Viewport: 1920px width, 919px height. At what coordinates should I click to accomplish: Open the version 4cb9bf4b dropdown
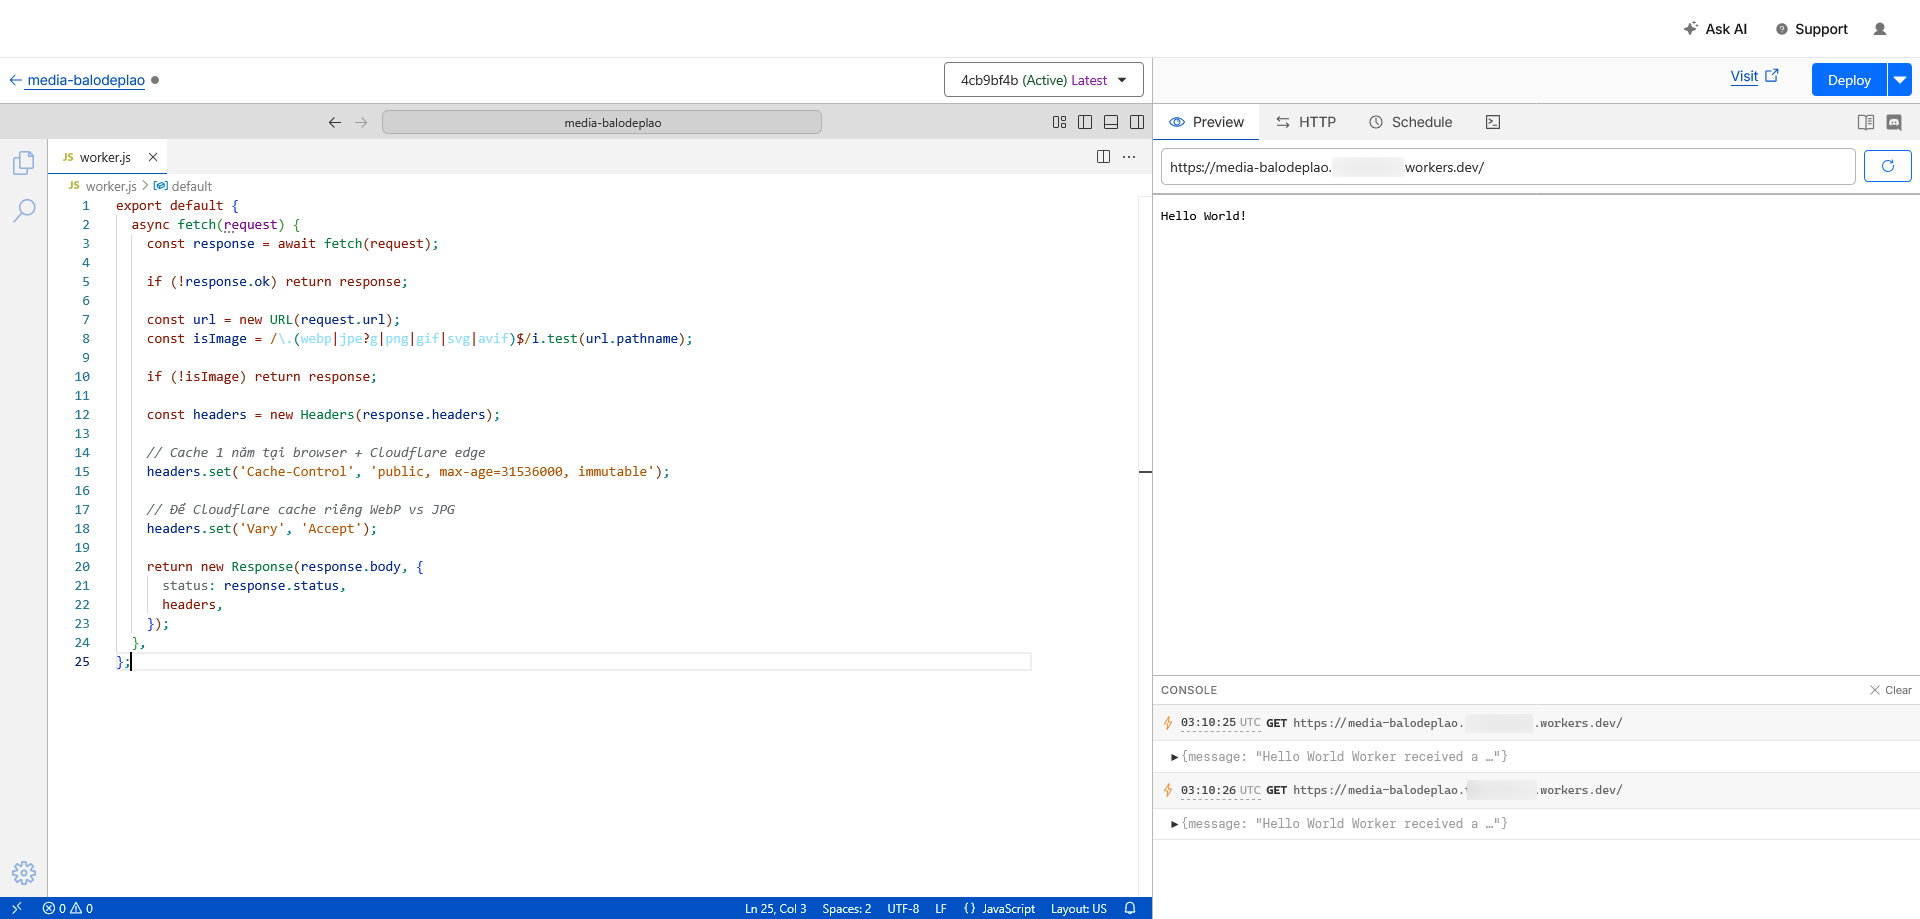1043,80
